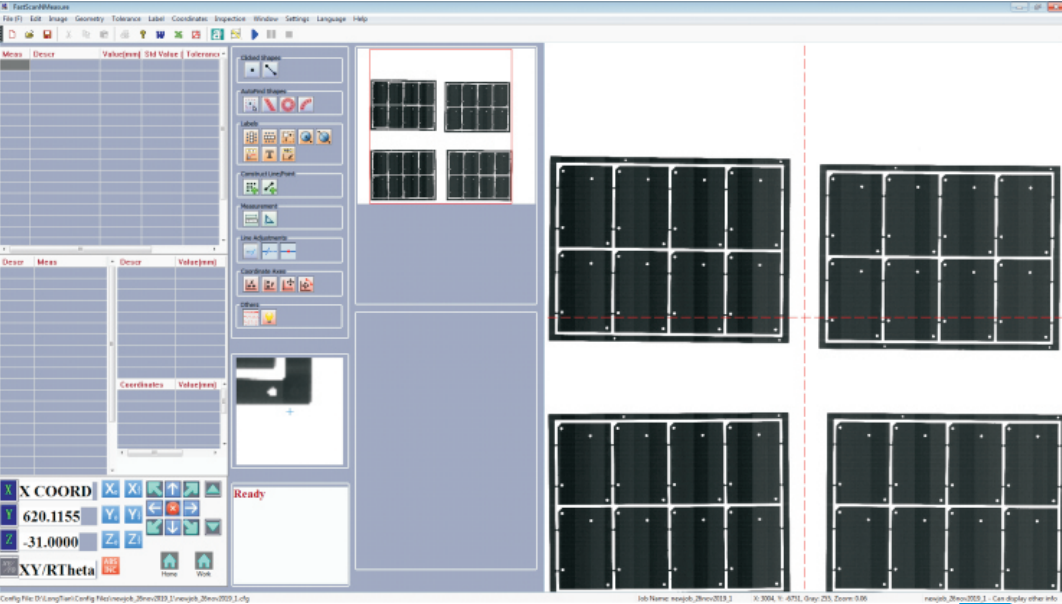Open the File (F) menu
The width and height of the screenshot is (1062, 604).
click(12, 19)
